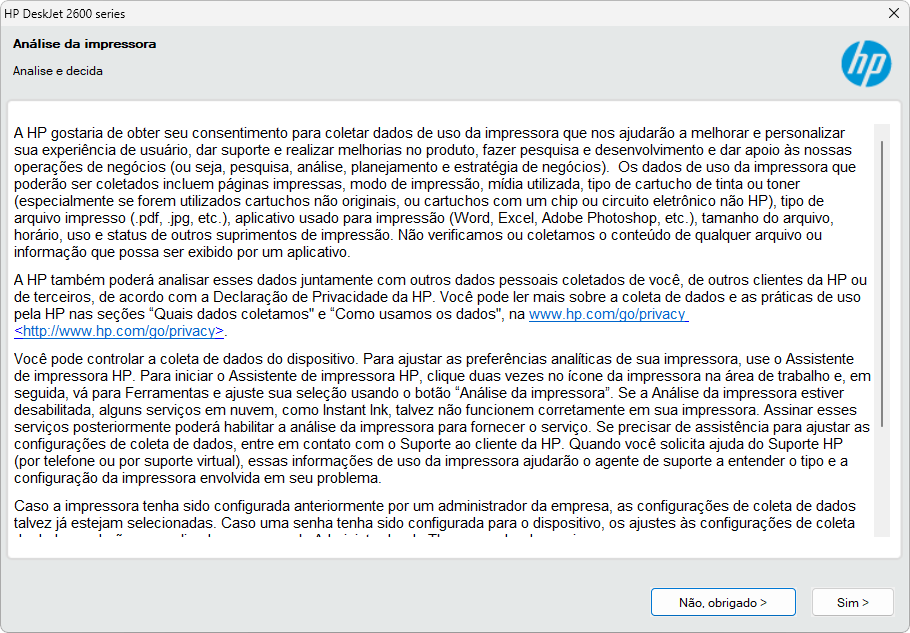Decline with the "Não, obrigado >" button
910x633 pixels.
click(722, 602)
